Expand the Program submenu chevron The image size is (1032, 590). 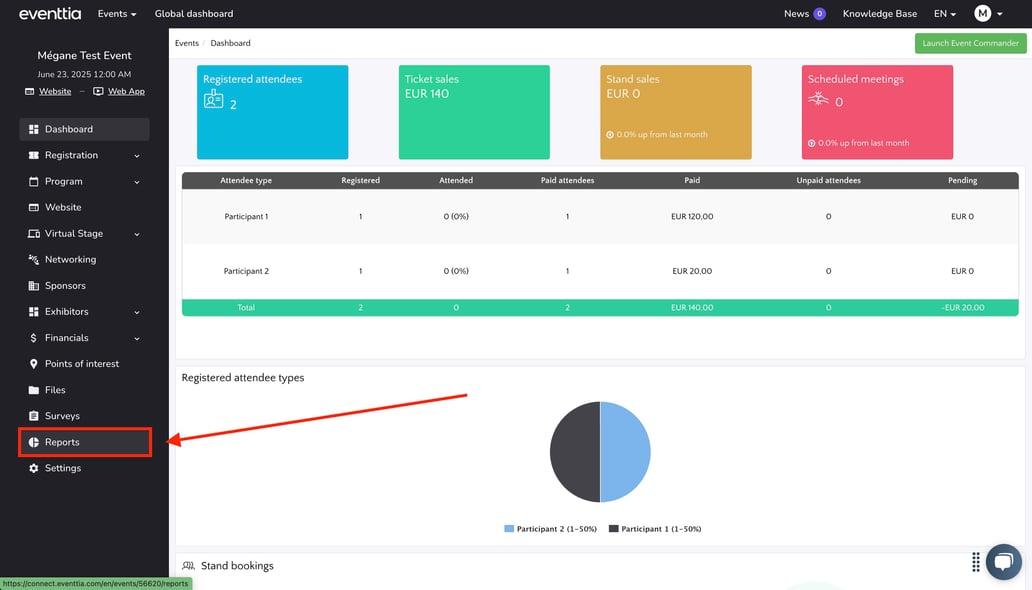click(137, 182)
